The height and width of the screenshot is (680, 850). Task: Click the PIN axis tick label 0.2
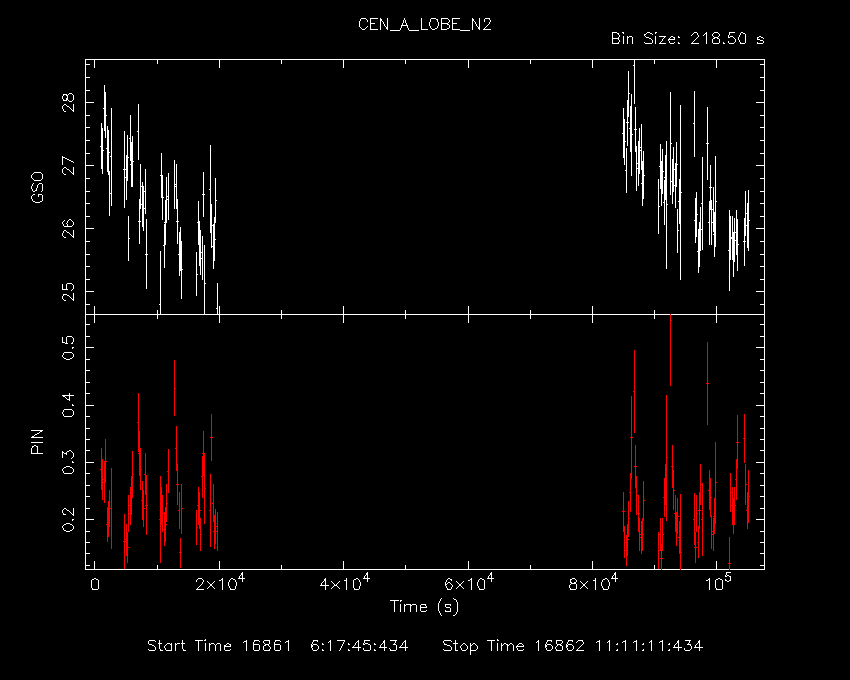click(68, 519)
